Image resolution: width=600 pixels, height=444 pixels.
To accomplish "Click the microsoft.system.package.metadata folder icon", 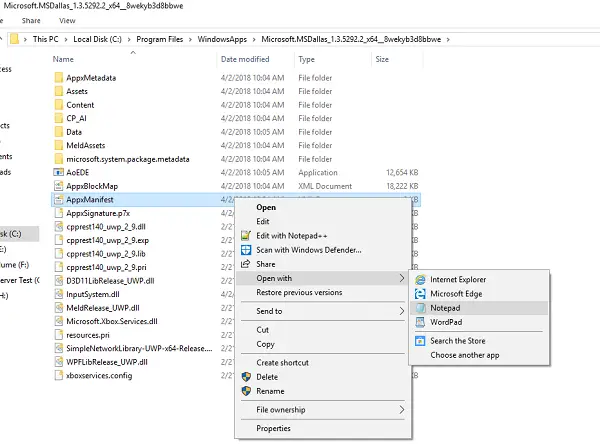I will pyautogui.click(x=59, y=159).
